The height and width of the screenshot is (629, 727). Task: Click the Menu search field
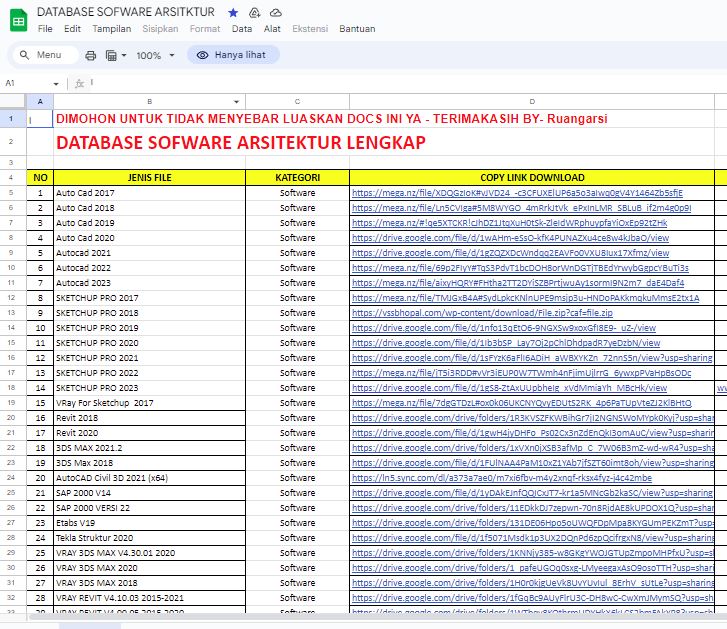(45, 55)
